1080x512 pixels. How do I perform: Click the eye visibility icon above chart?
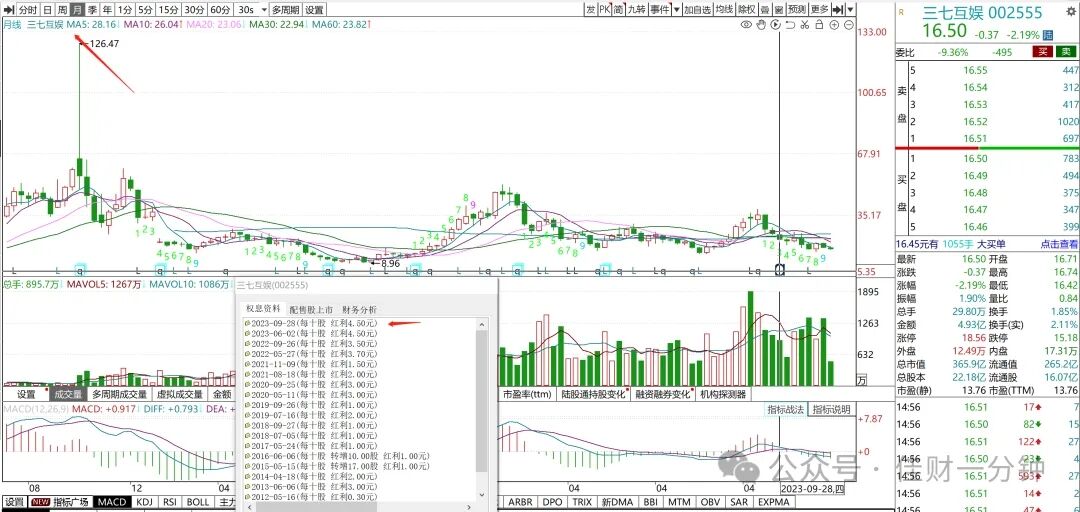pyautogui.click(x=746, y=25)
